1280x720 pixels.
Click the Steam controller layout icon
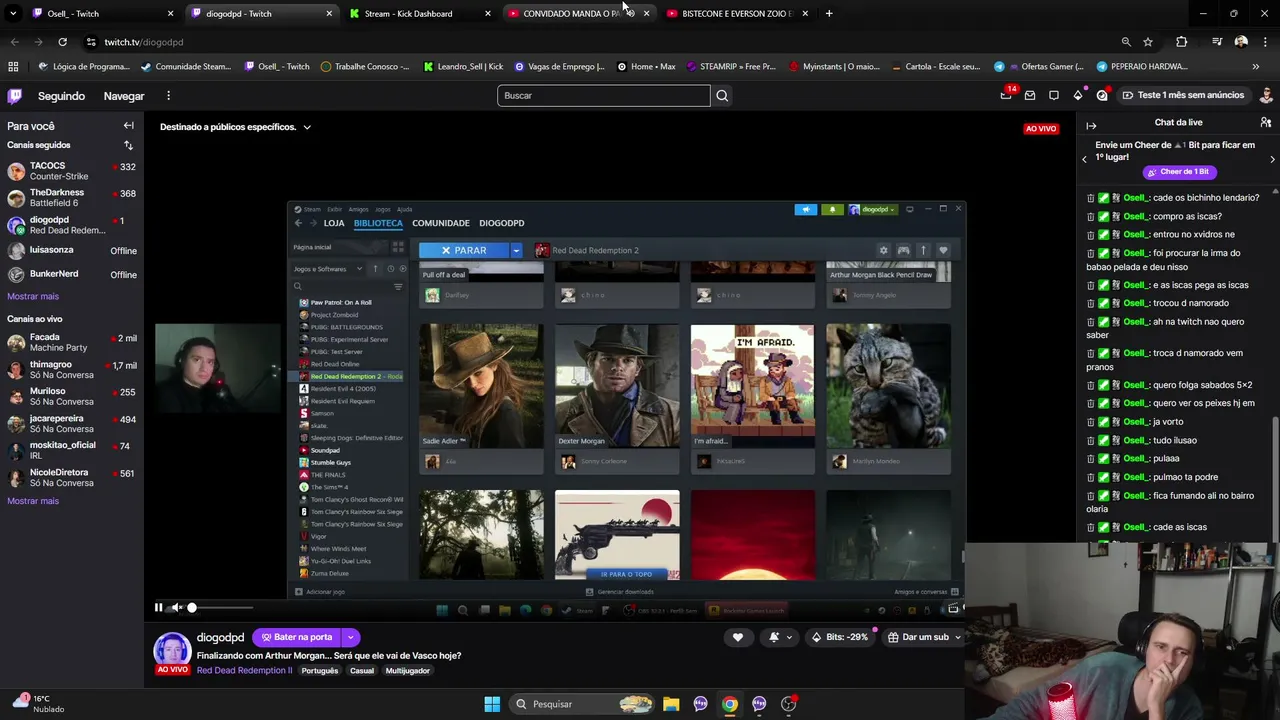coord(903,250)
